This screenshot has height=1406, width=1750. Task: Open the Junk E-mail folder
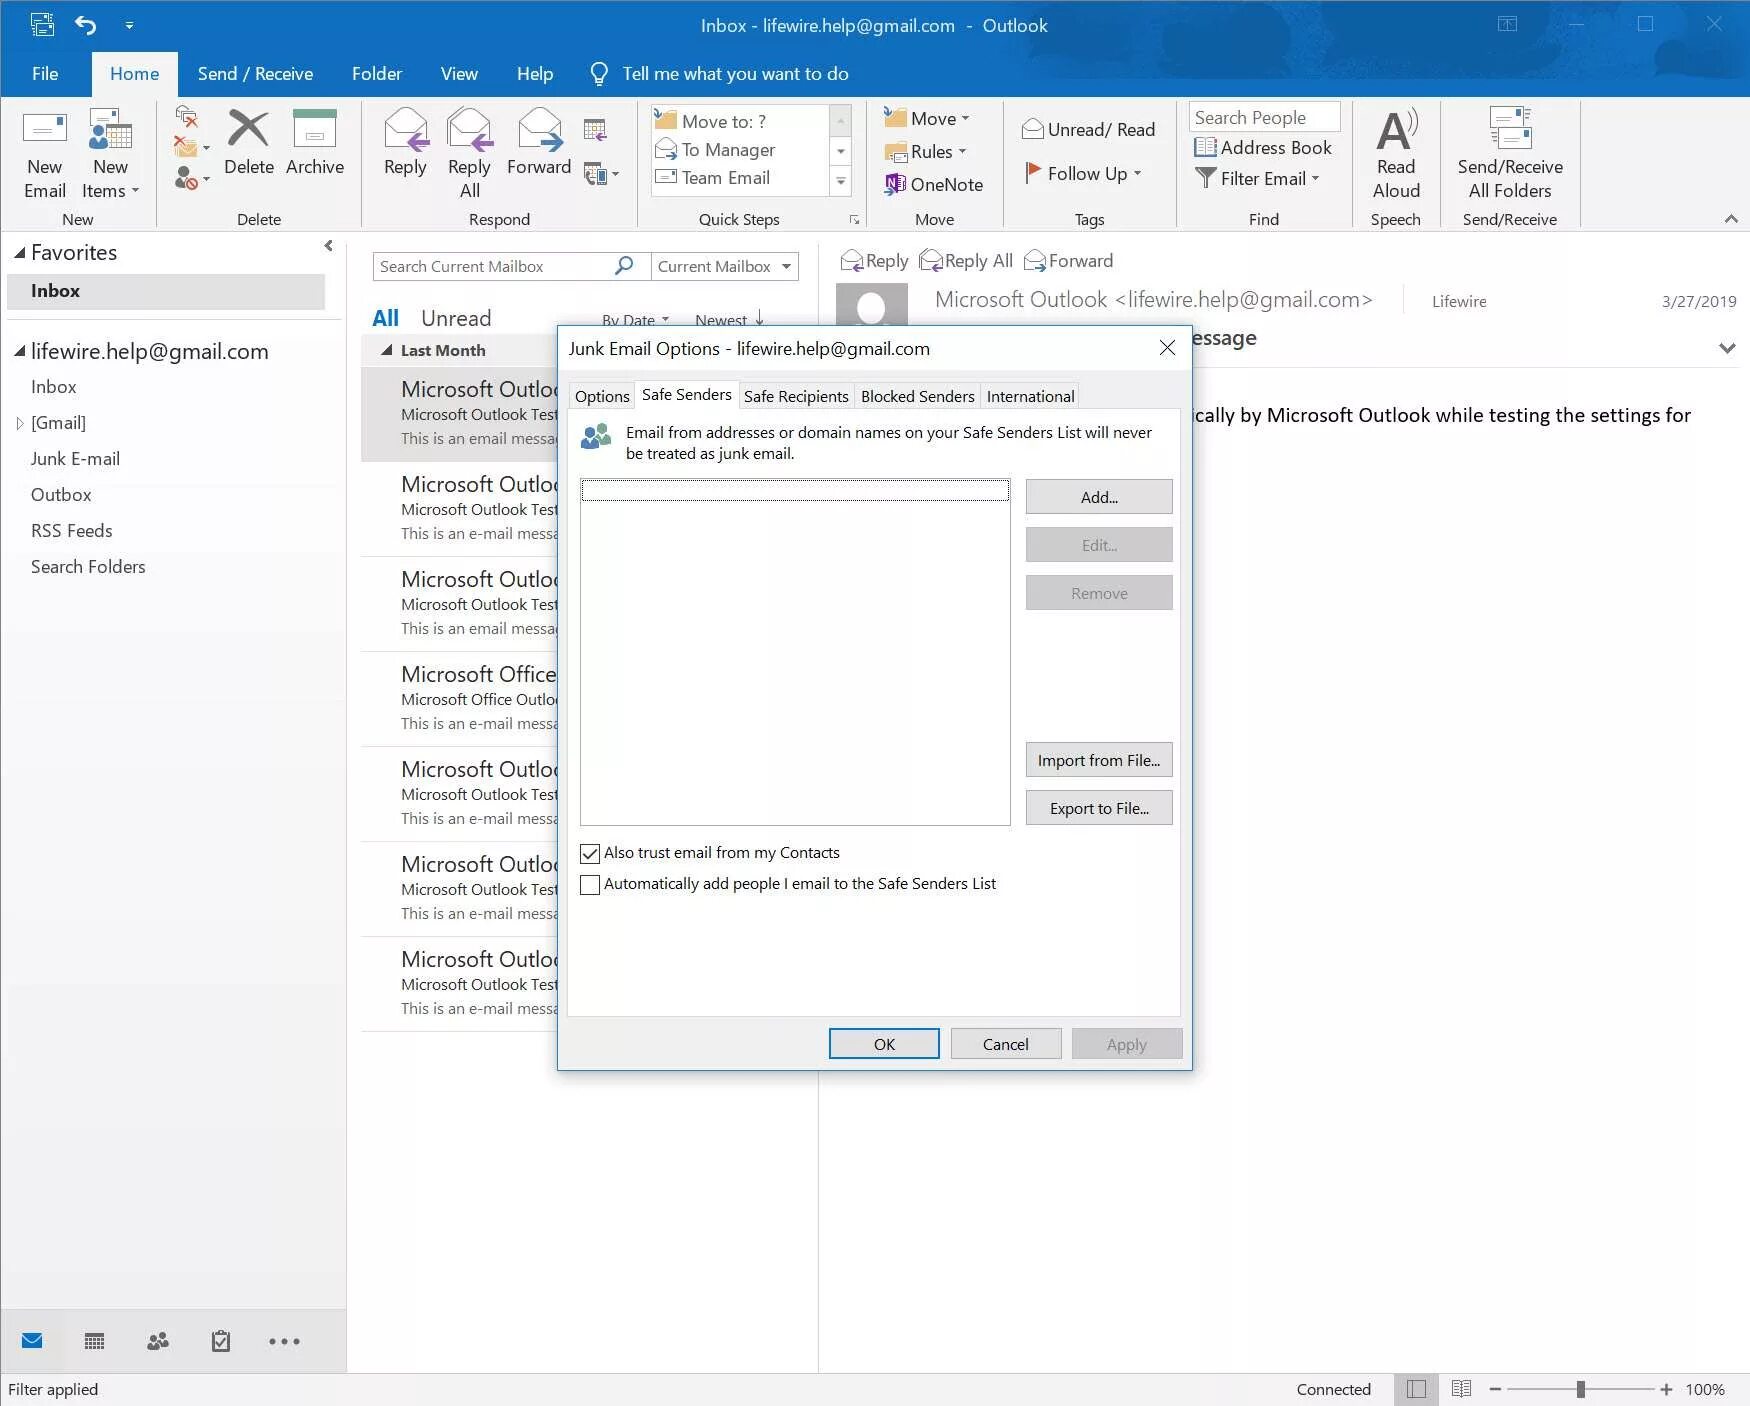(75, 459)
